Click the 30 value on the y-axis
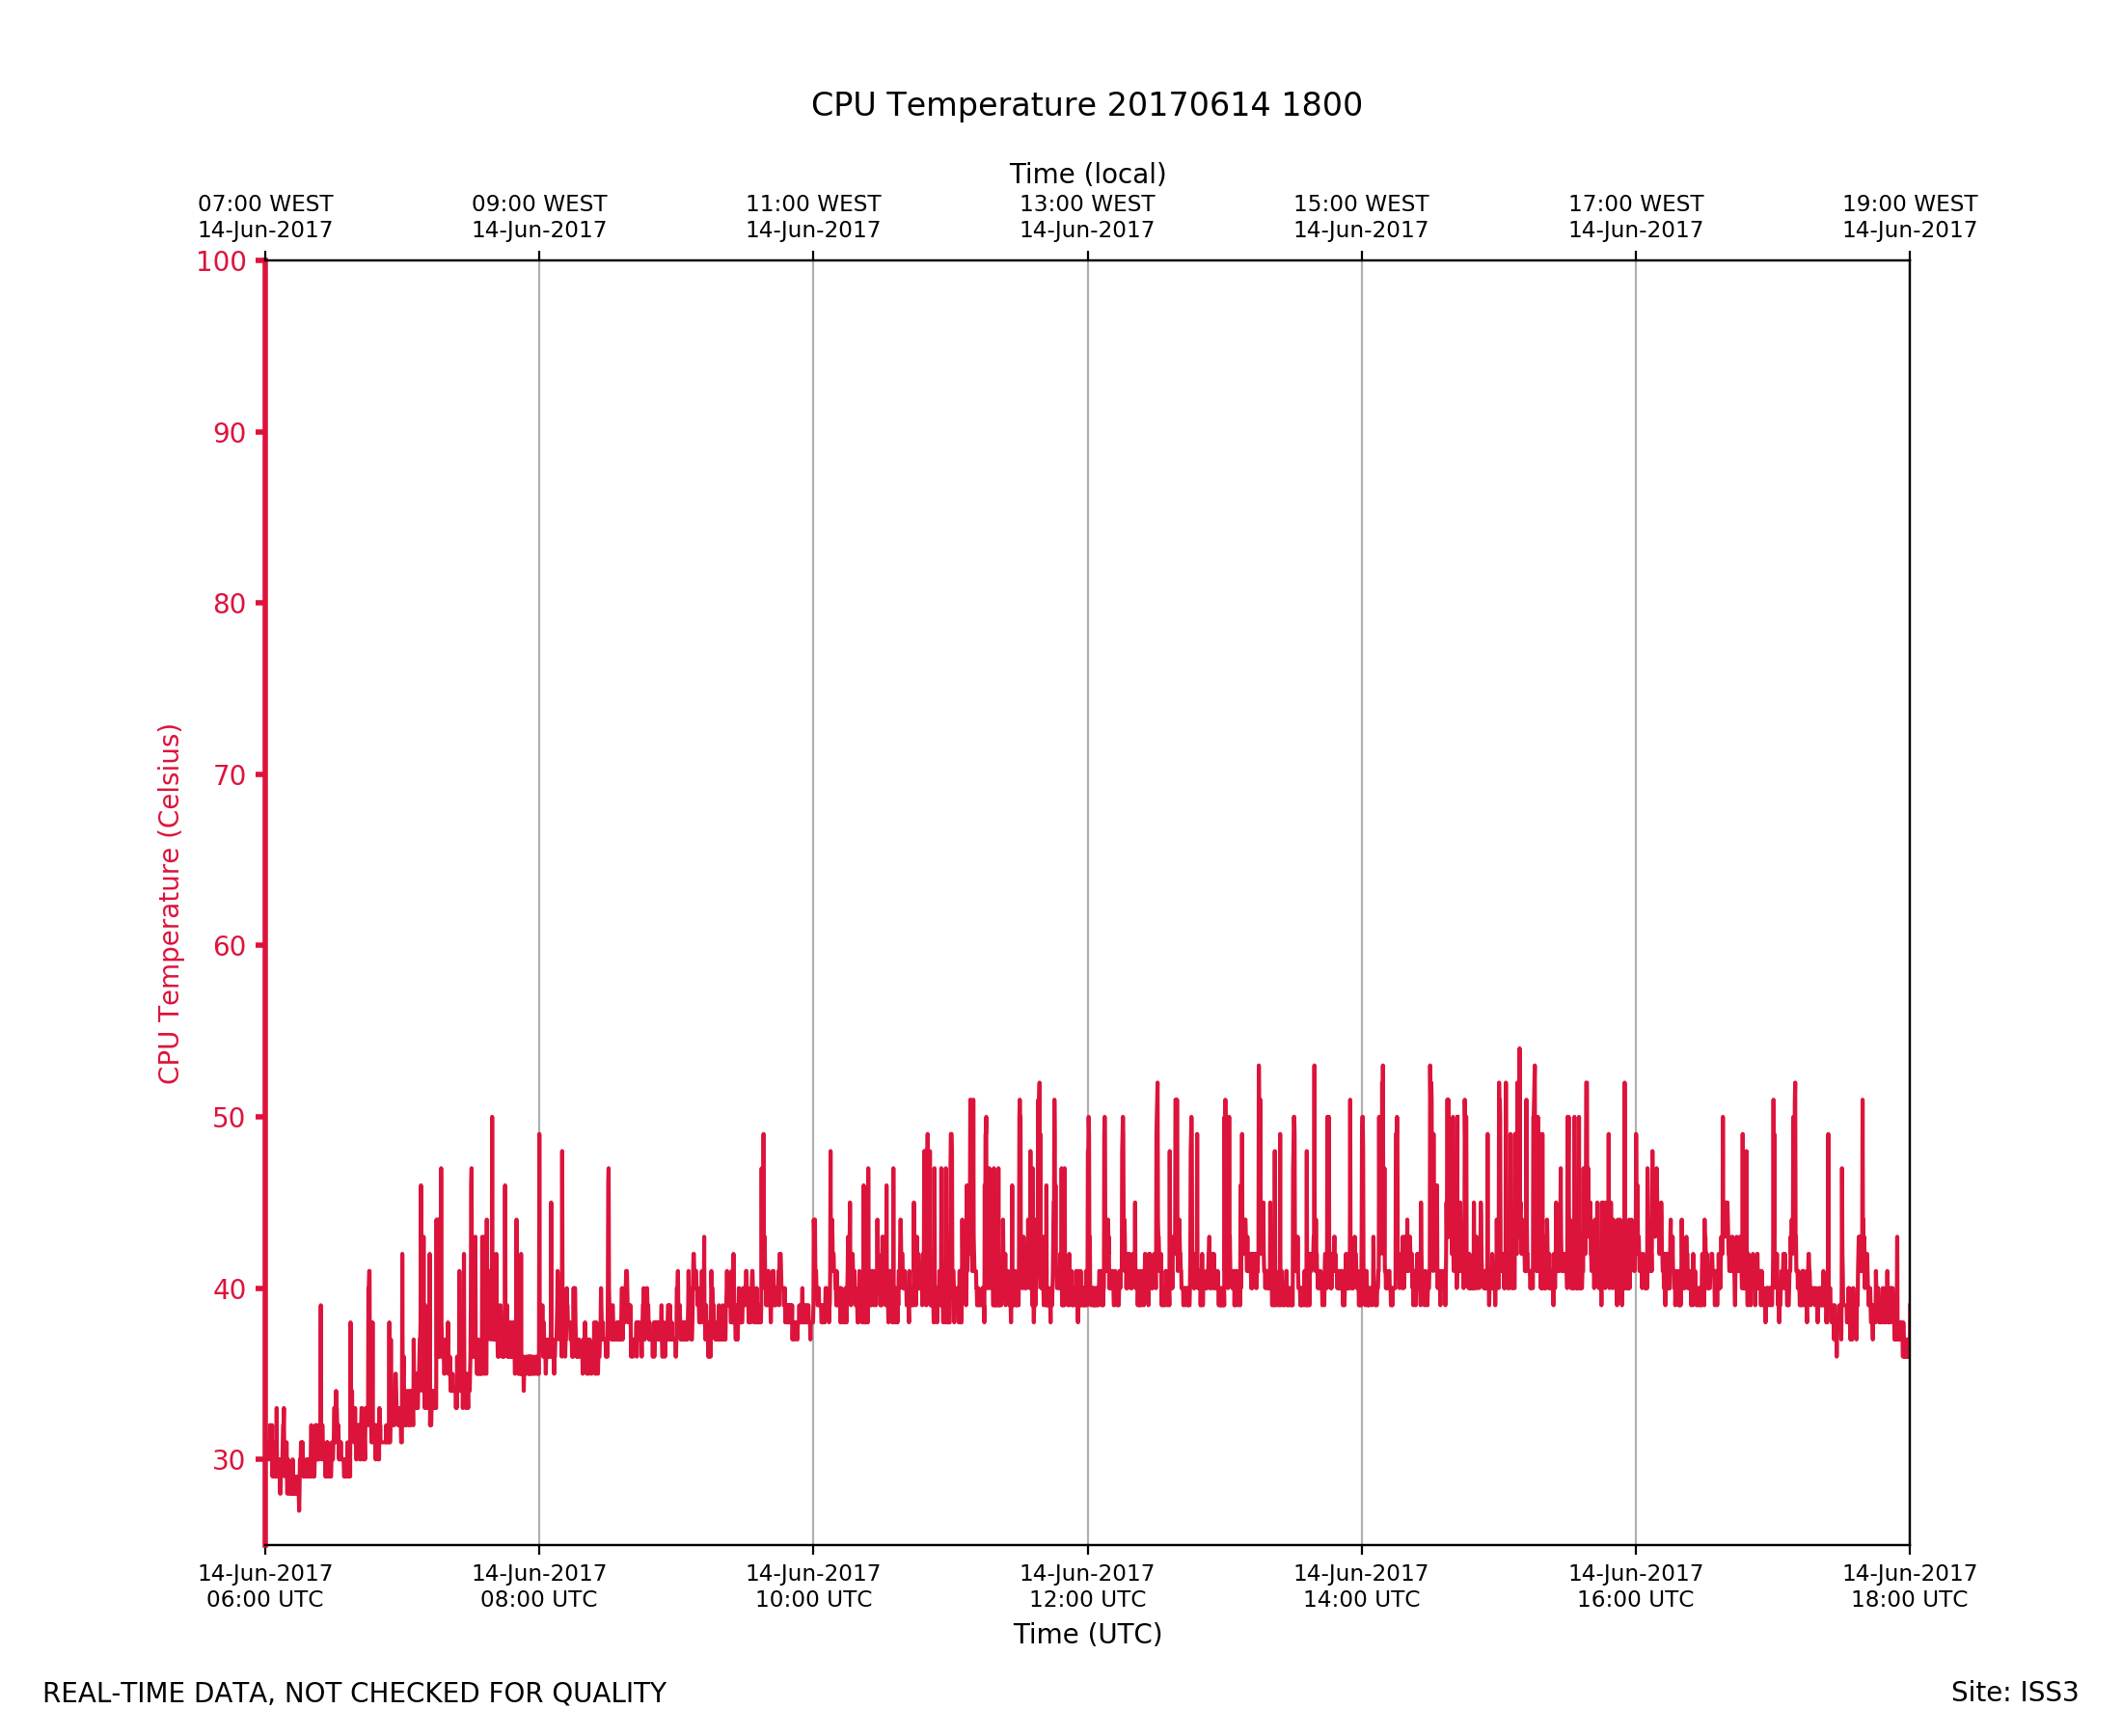2122x1736 pixels. [229, 1460]
